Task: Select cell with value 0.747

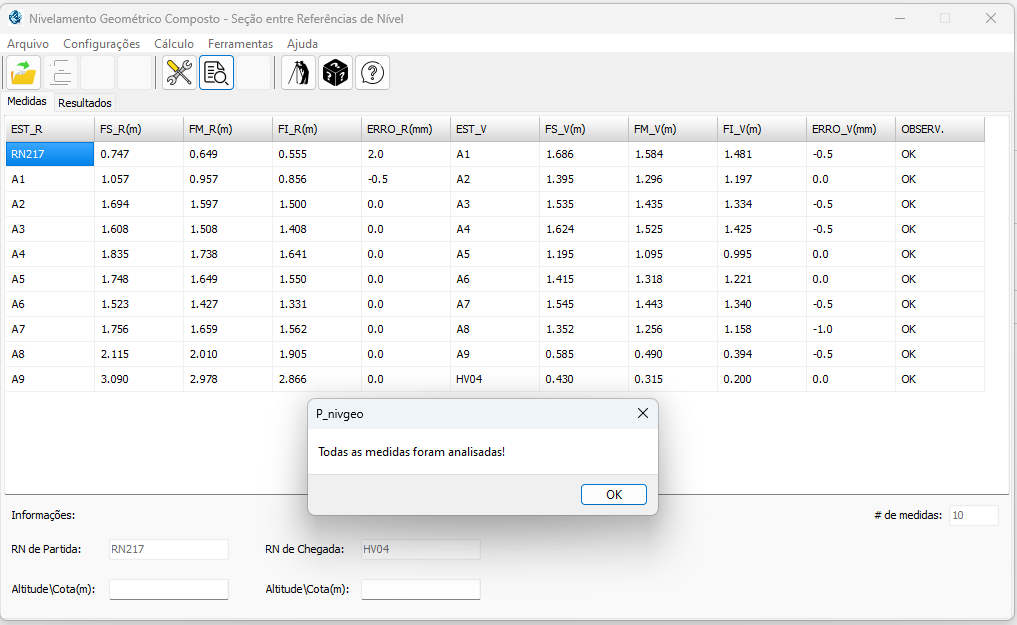Action: pyautogui.click(x=139, y=154)
